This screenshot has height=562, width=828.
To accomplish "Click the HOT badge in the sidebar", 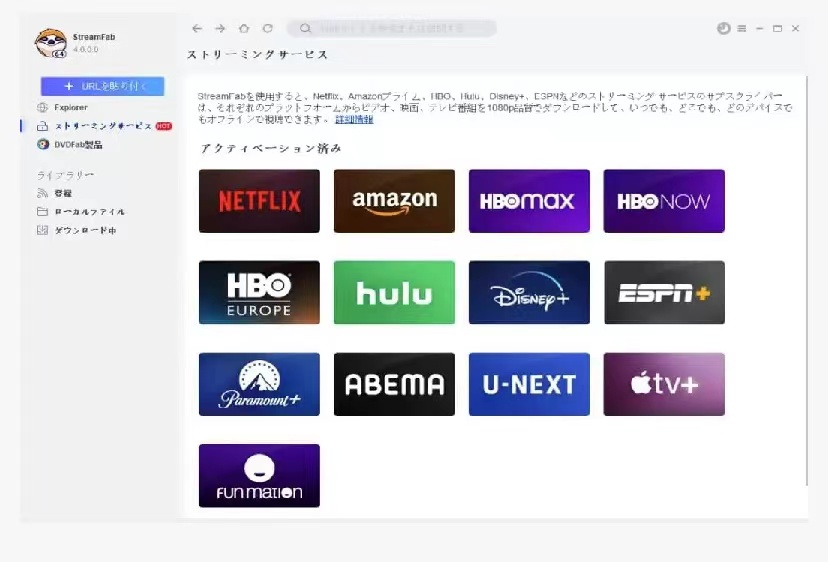I will 164,126.
